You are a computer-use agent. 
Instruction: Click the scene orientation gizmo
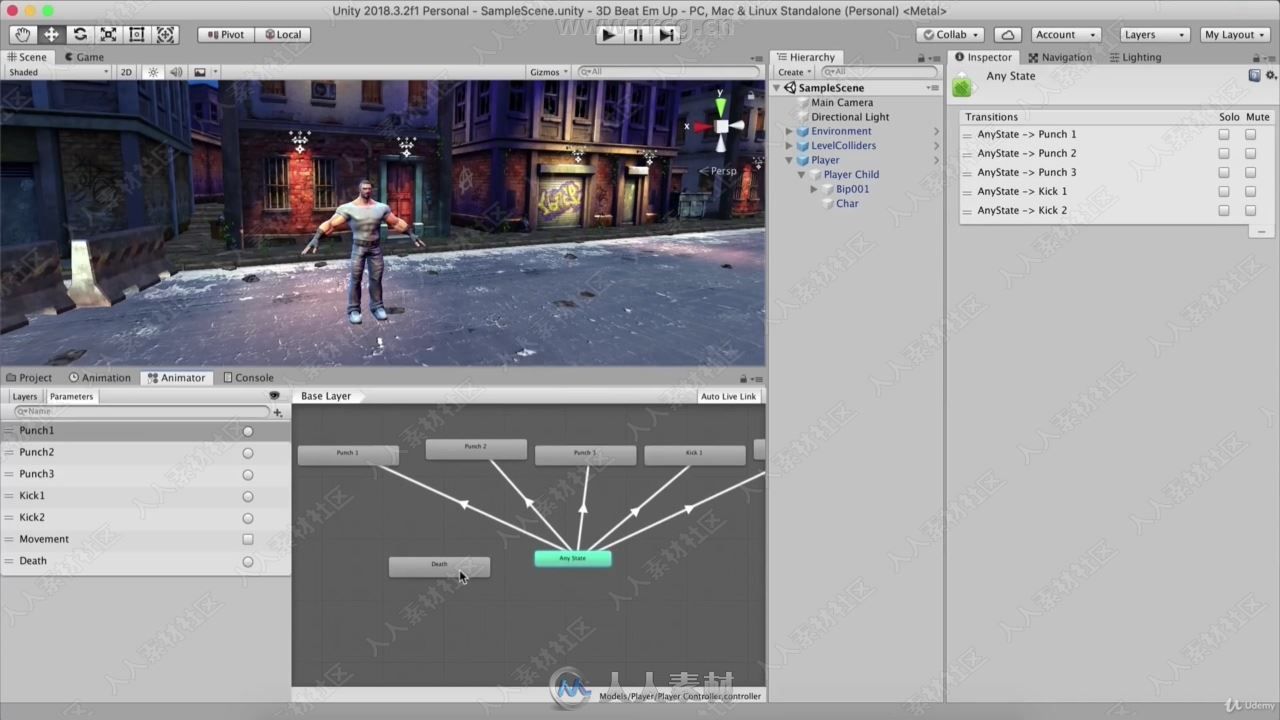(721, 126)
